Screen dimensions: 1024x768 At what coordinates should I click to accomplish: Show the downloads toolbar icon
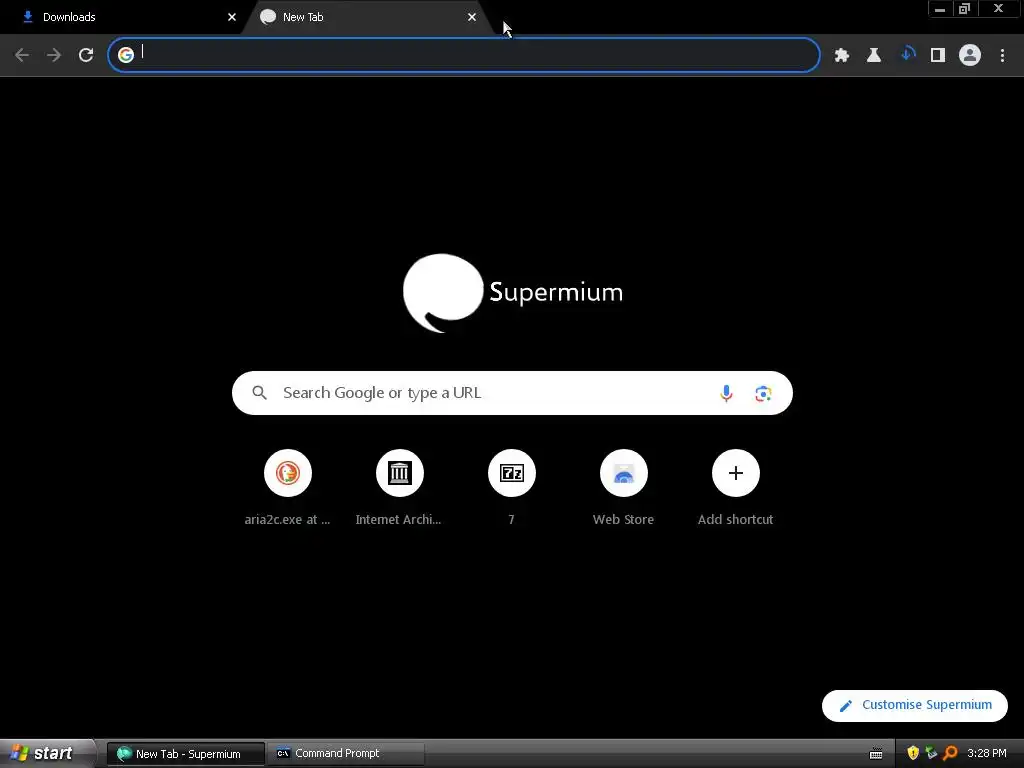(x=906, y=55)
